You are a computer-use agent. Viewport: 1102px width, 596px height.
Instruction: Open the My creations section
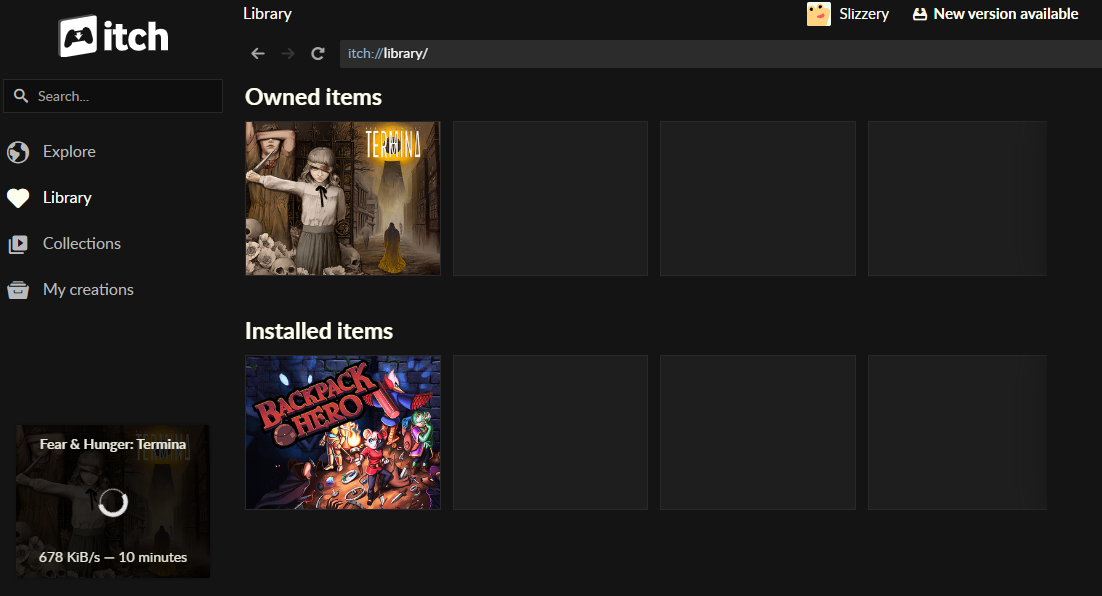click(88, 289)
